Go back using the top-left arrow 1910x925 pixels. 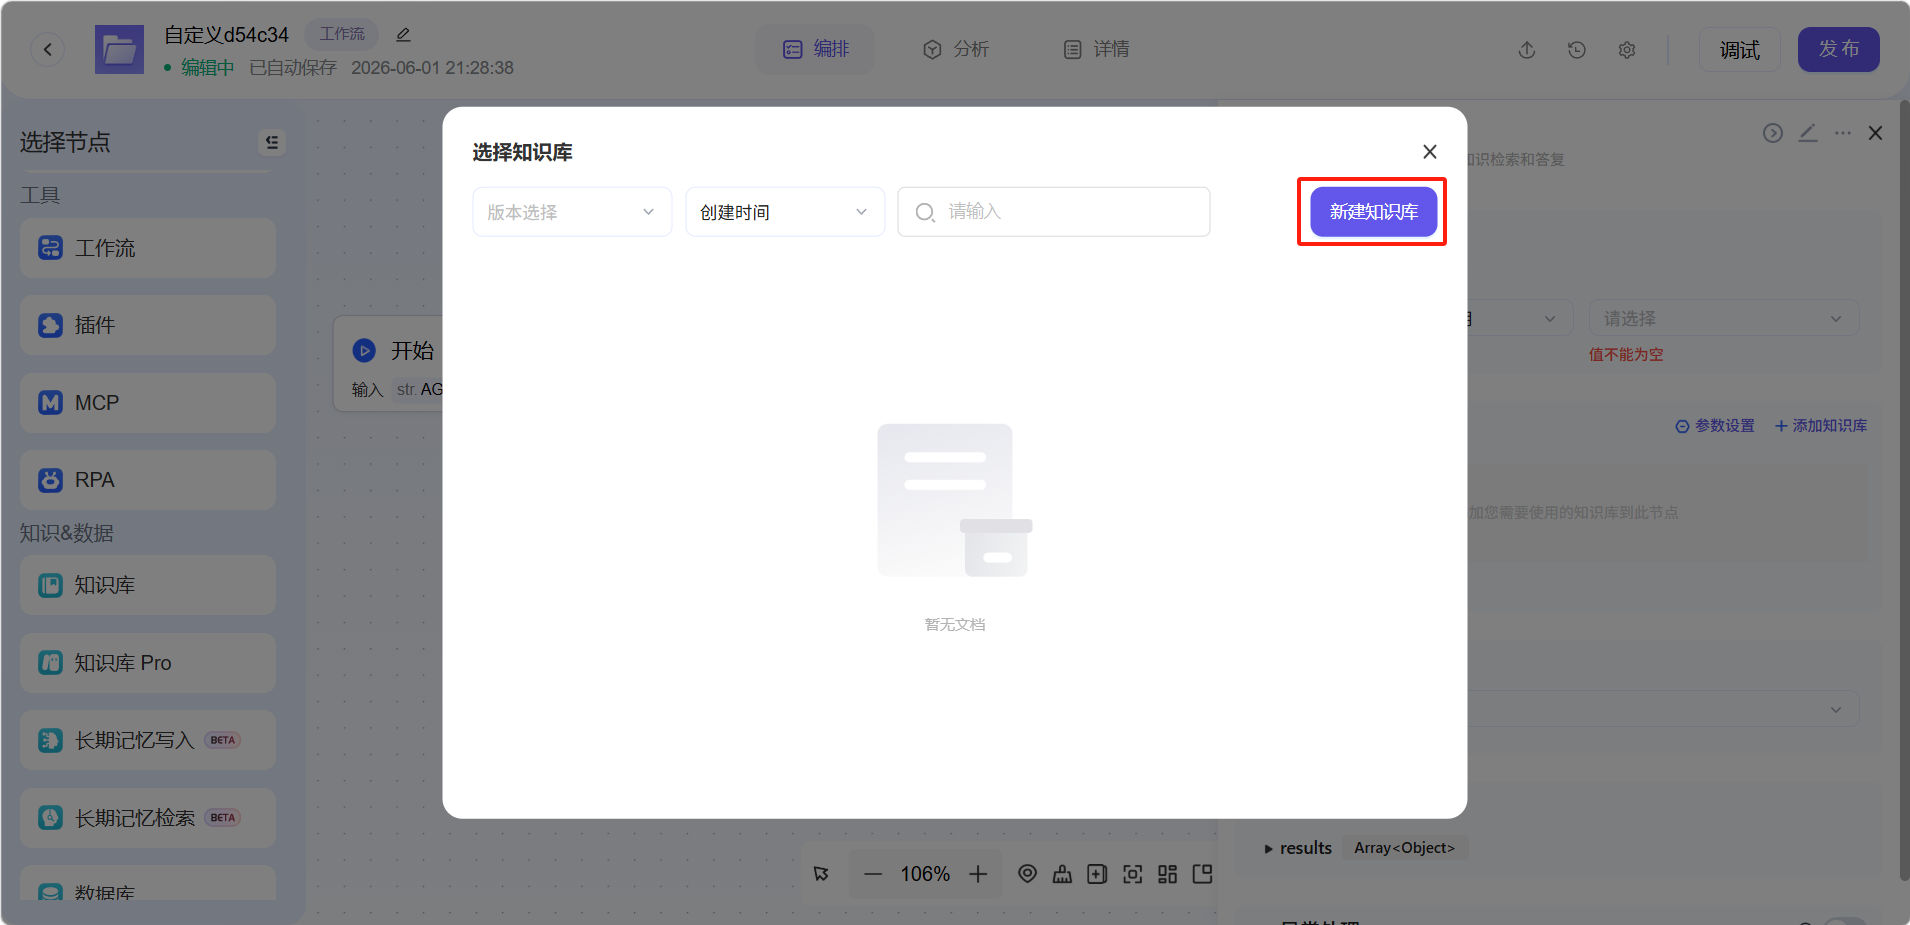[x=47, y=49]
